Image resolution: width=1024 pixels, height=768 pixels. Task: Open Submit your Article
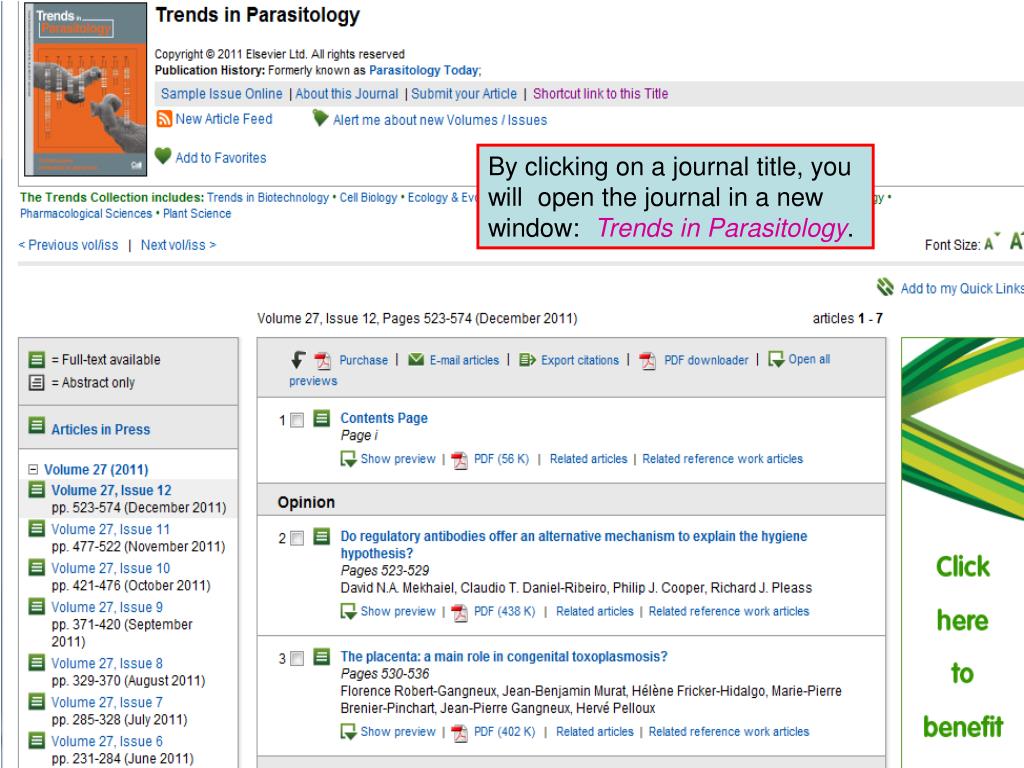pos(464,93)
